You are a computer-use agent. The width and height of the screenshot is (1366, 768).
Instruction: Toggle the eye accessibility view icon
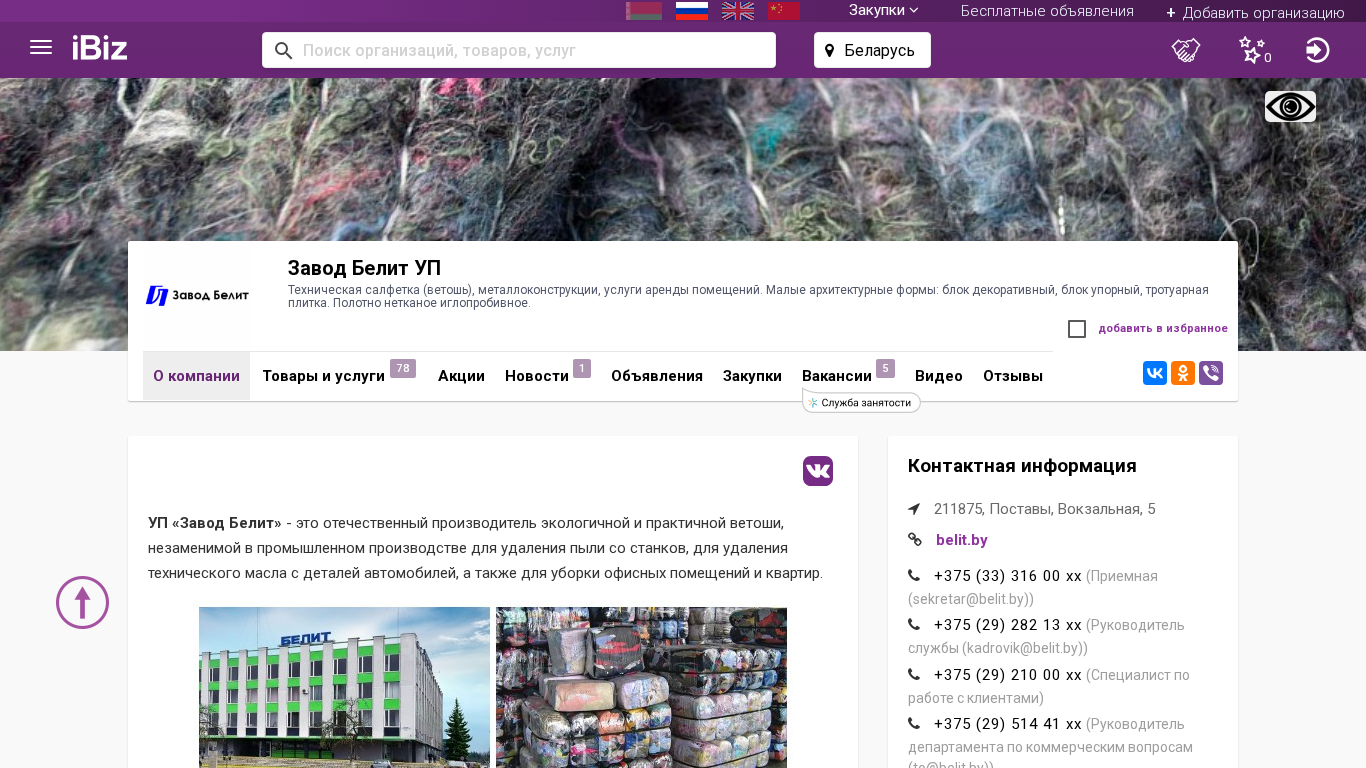[1290, 107]
